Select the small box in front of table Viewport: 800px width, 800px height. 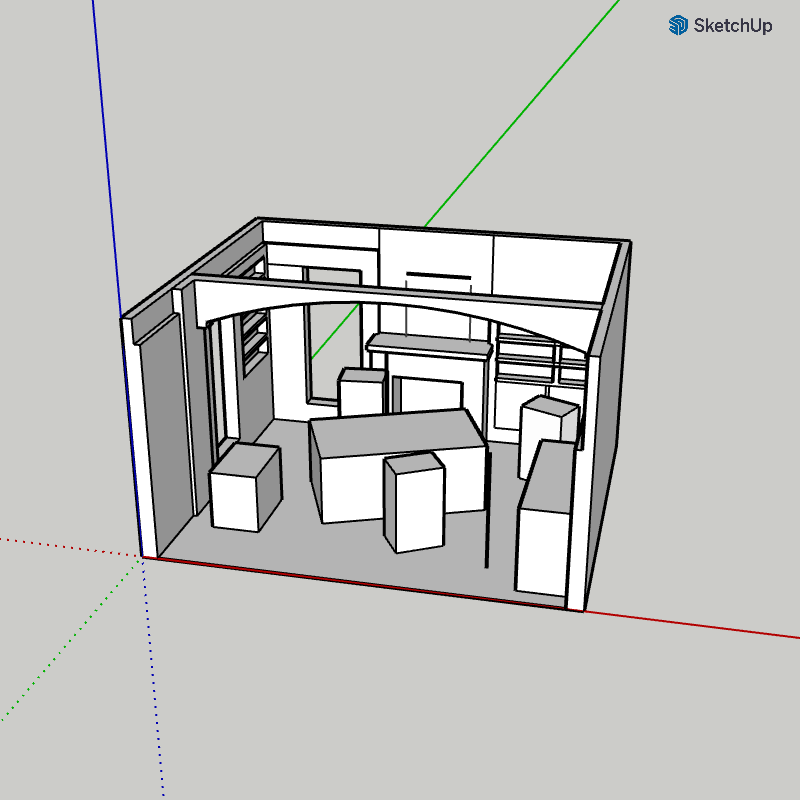[x=414, y=503]
